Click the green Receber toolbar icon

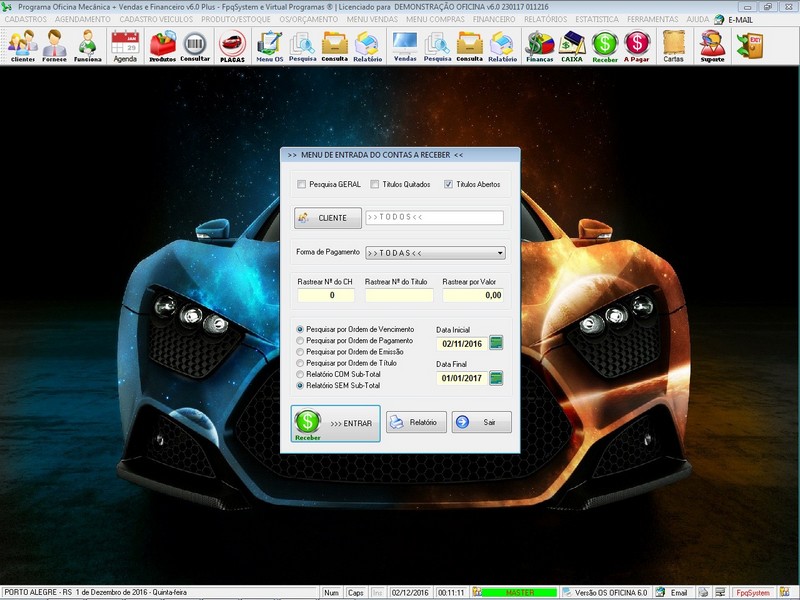(605, 46)
